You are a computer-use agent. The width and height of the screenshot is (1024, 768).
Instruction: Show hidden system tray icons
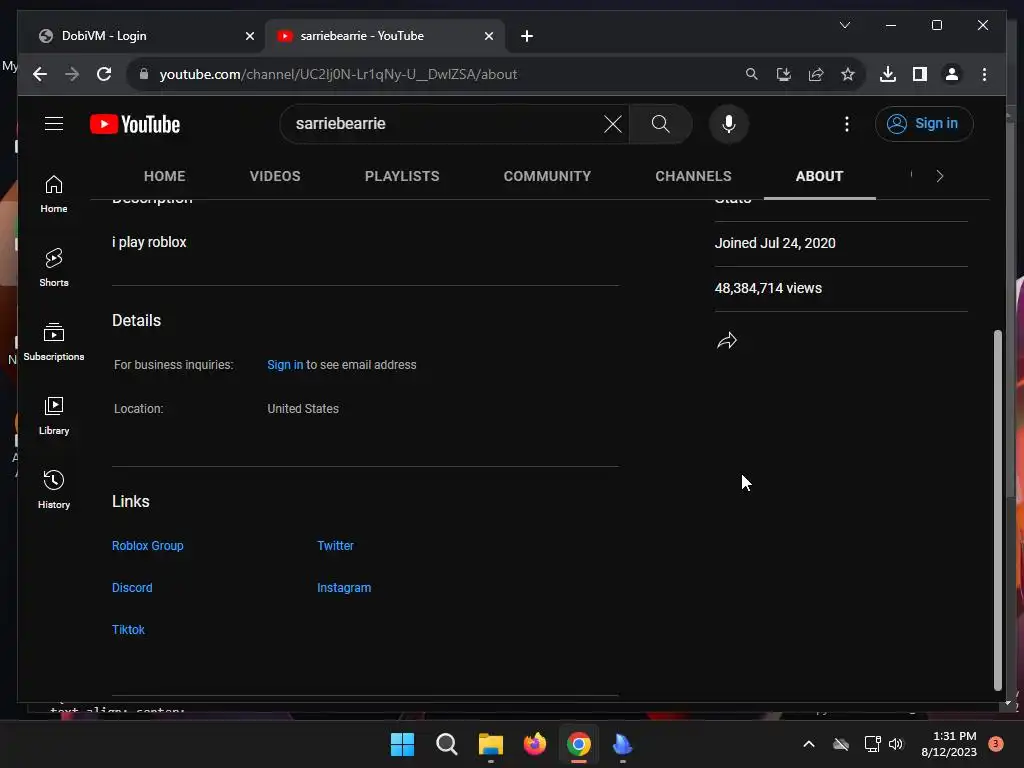click(808, 744)
